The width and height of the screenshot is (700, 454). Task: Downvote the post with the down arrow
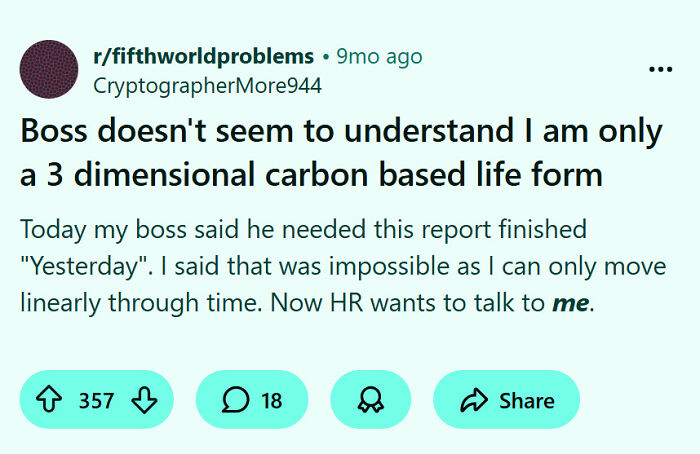point(144,401)
